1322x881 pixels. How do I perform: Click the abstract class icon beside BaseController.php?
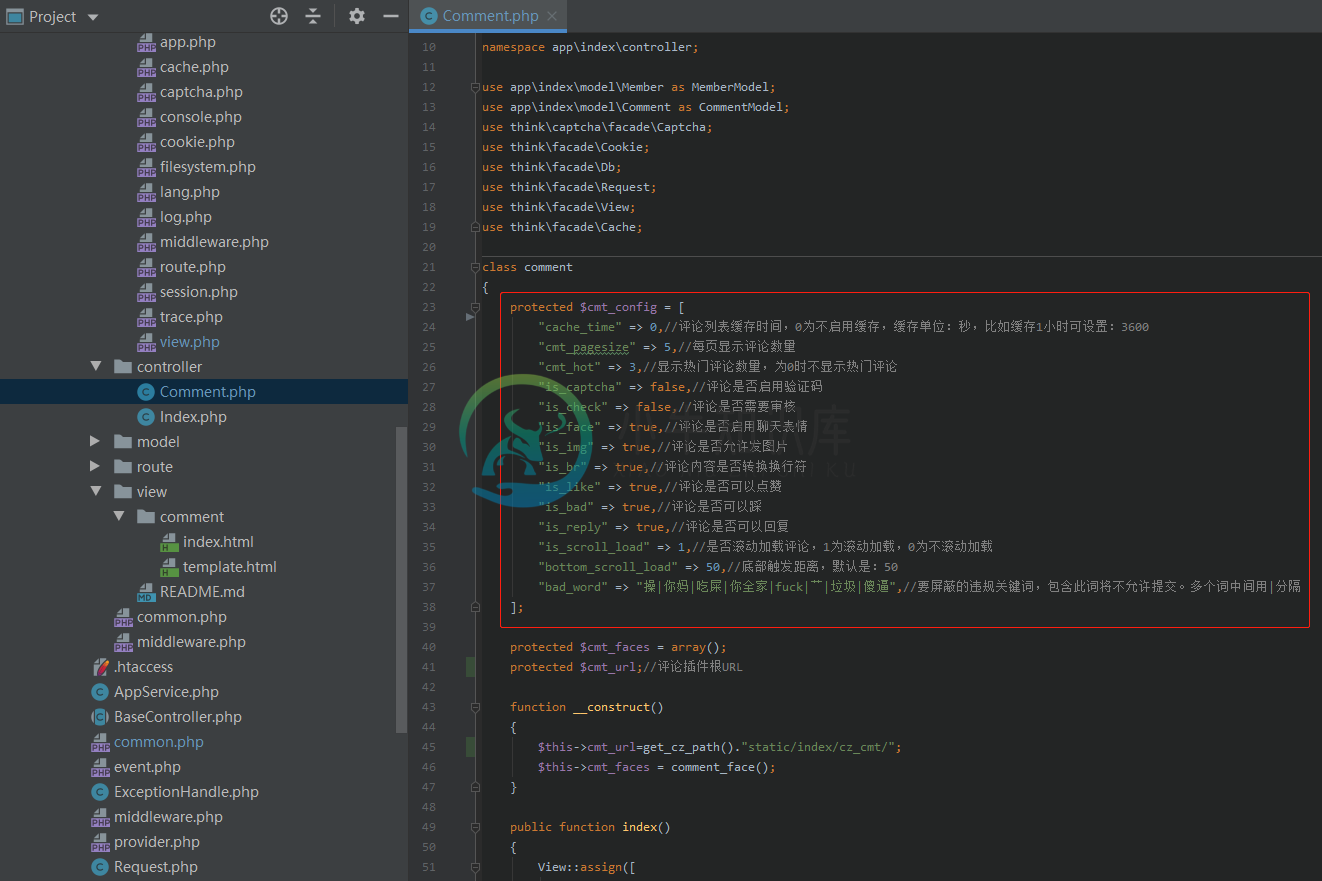[x=100, y=717]
